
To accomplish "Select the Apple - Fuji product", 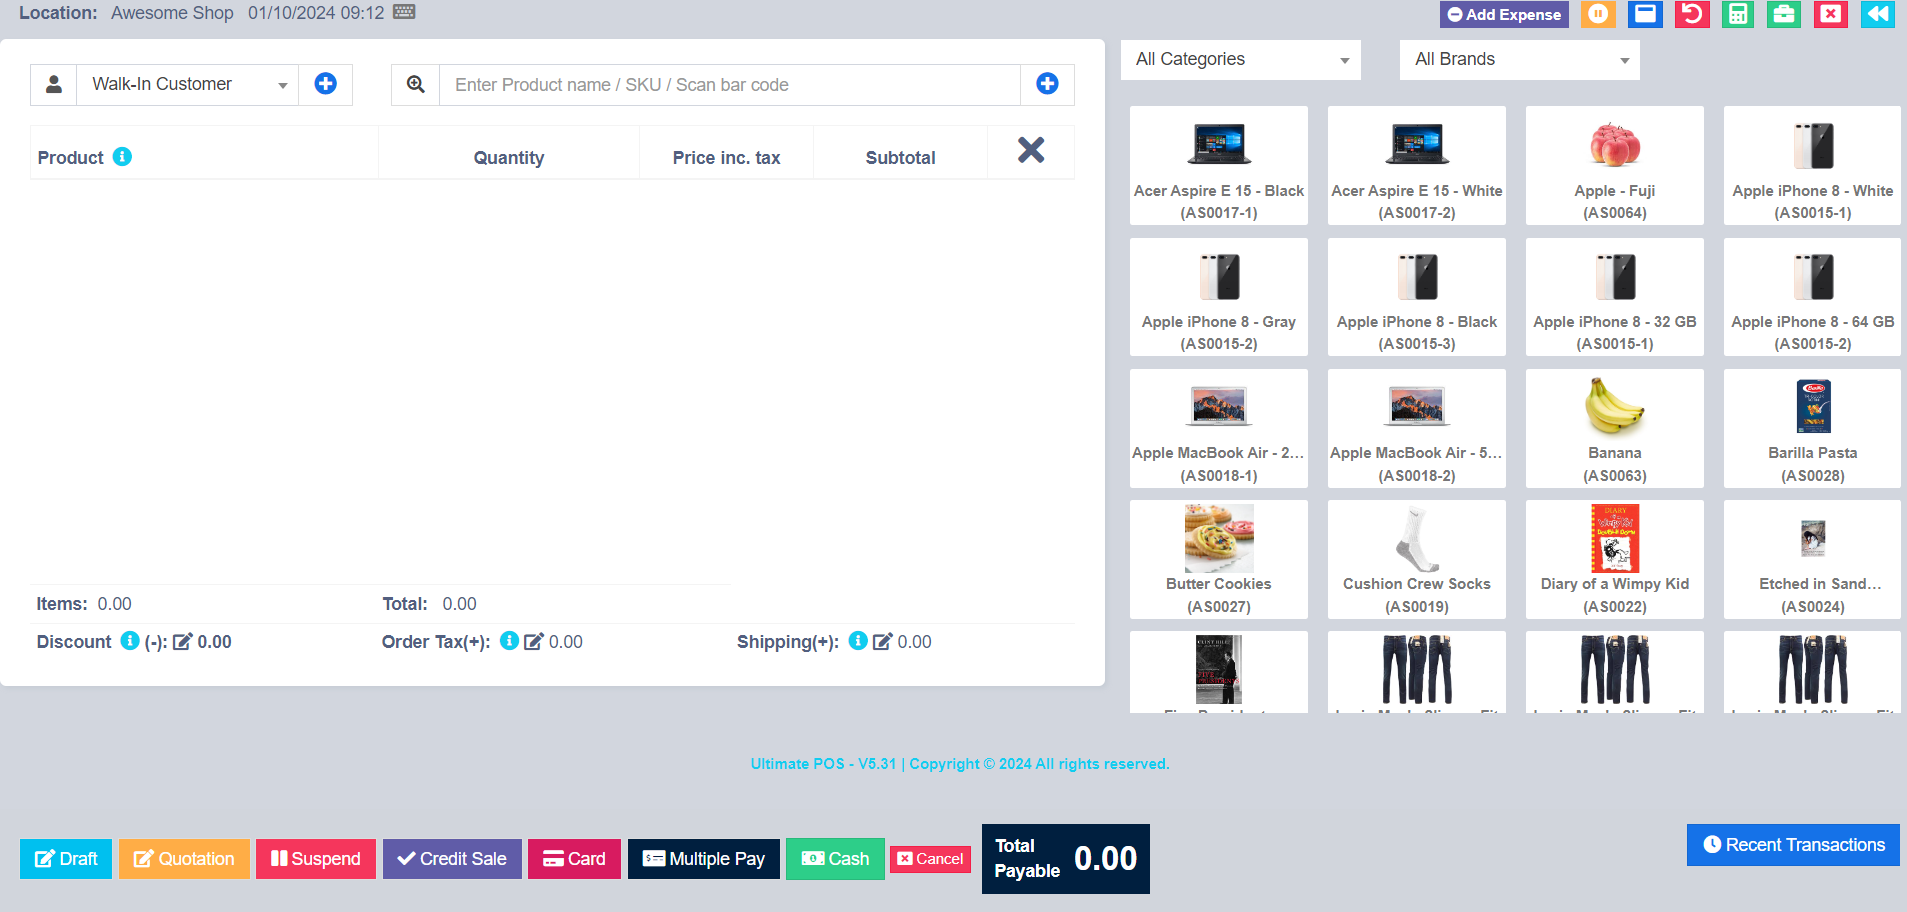I will (1615, 166).
